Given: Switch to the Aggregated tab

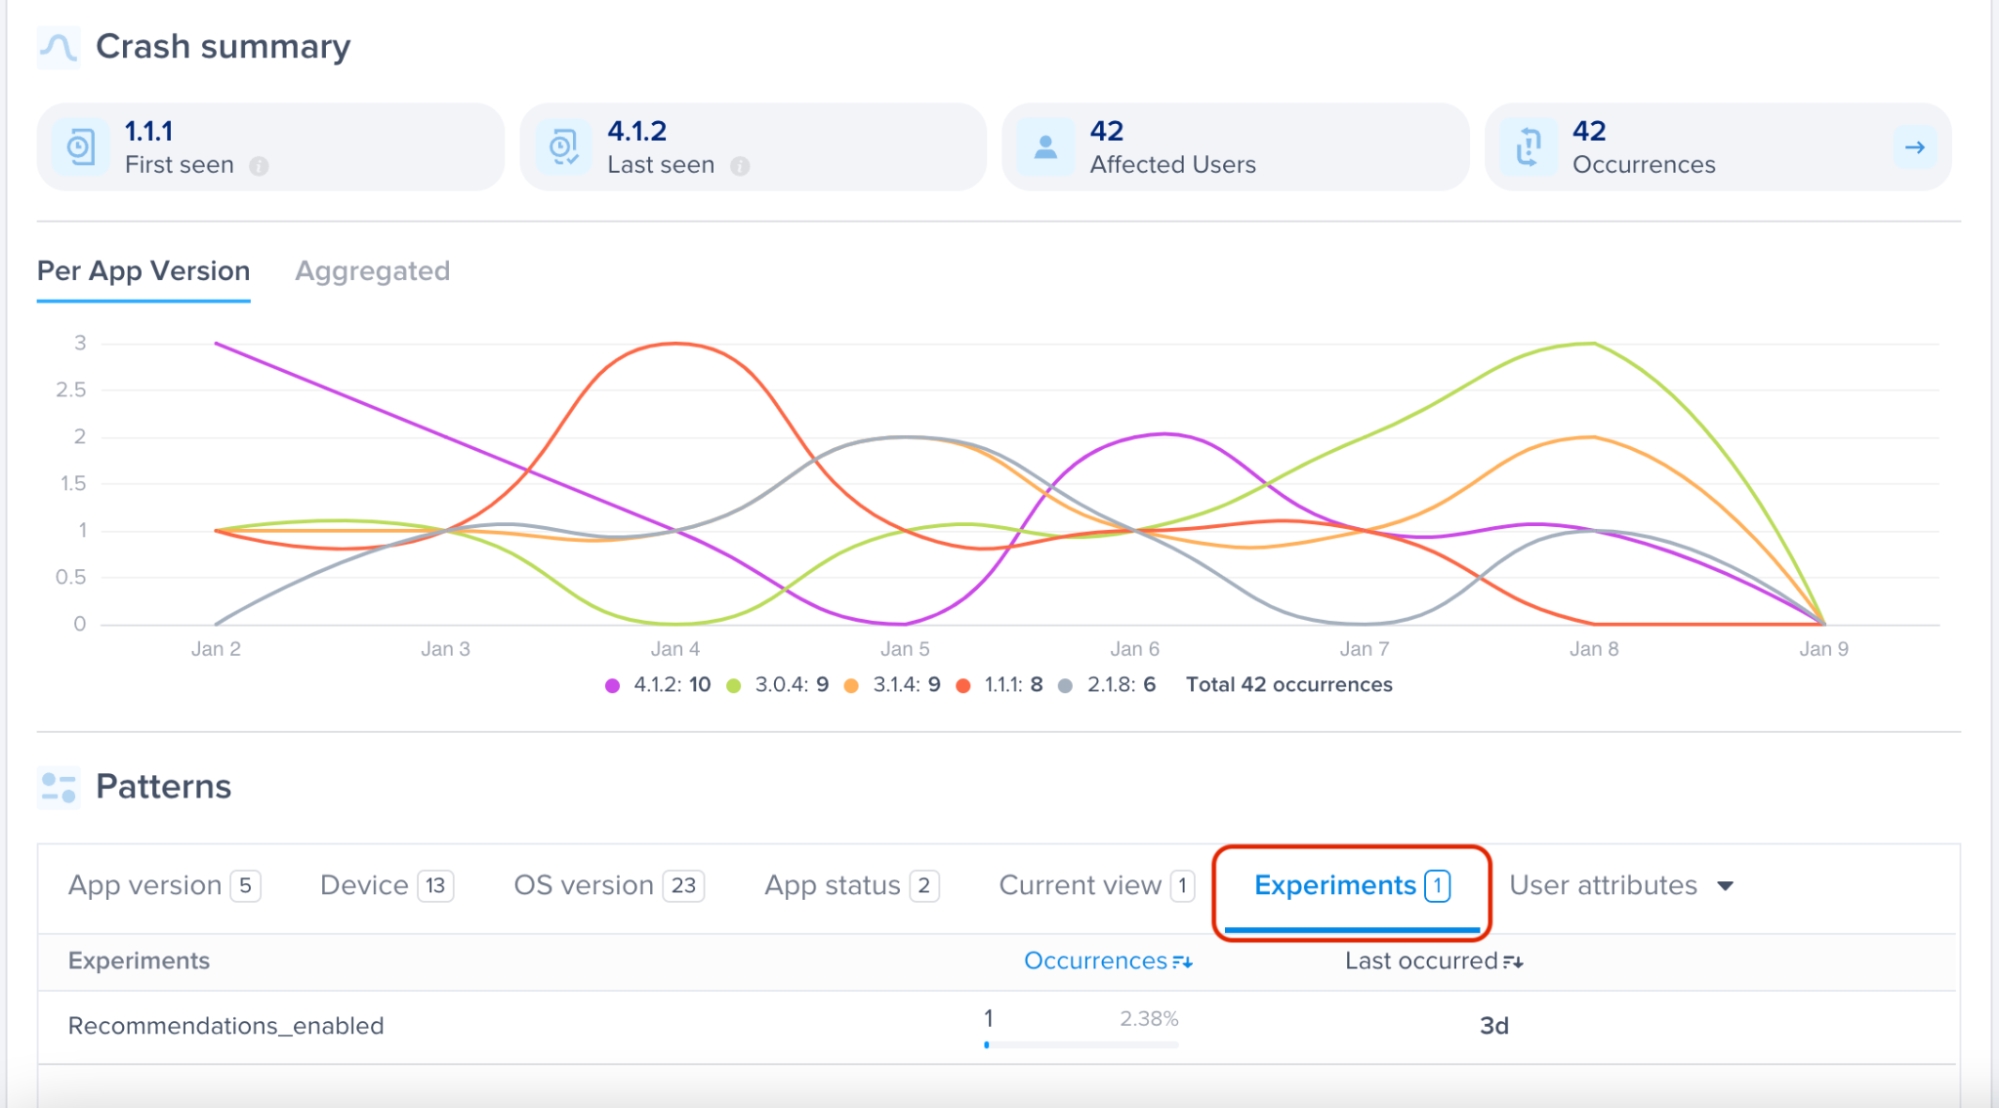Looking at the screenshot, I should point(372,271).
